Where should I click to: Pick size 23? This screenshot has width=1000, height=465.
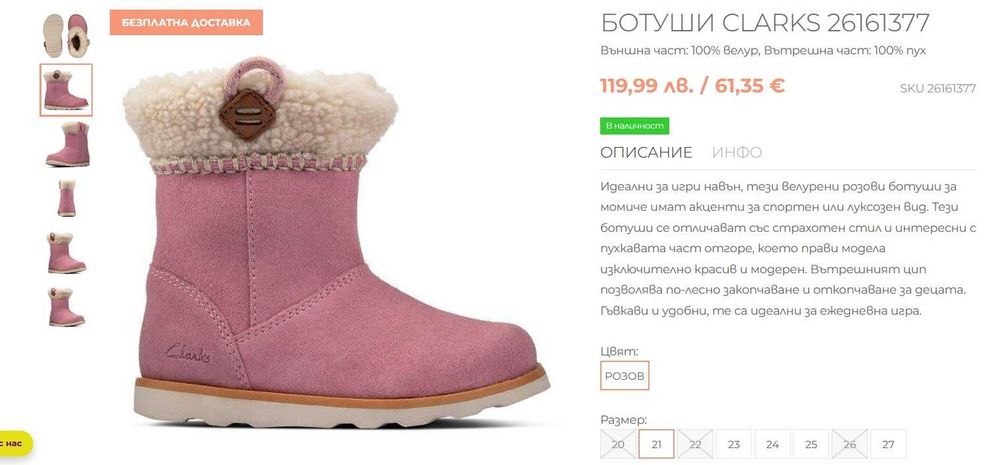(x=733, y=445)
